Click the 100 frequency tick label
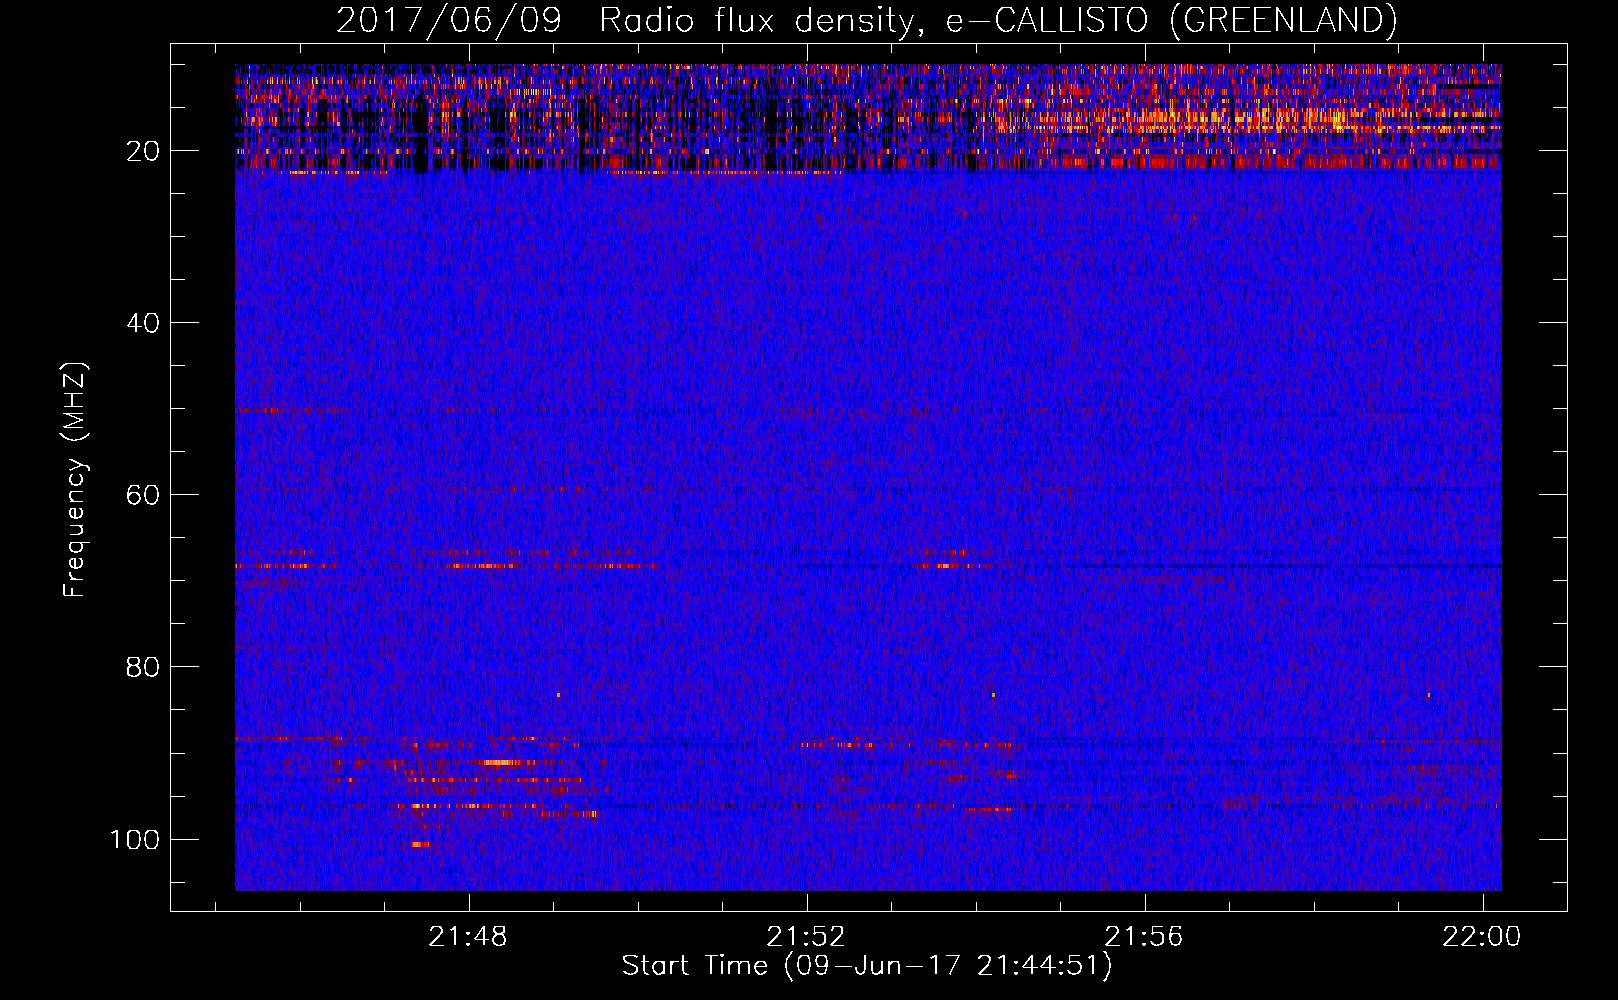Image resolution: width=1618 pixels, height=1000 pixels. [x=135, y=839]
